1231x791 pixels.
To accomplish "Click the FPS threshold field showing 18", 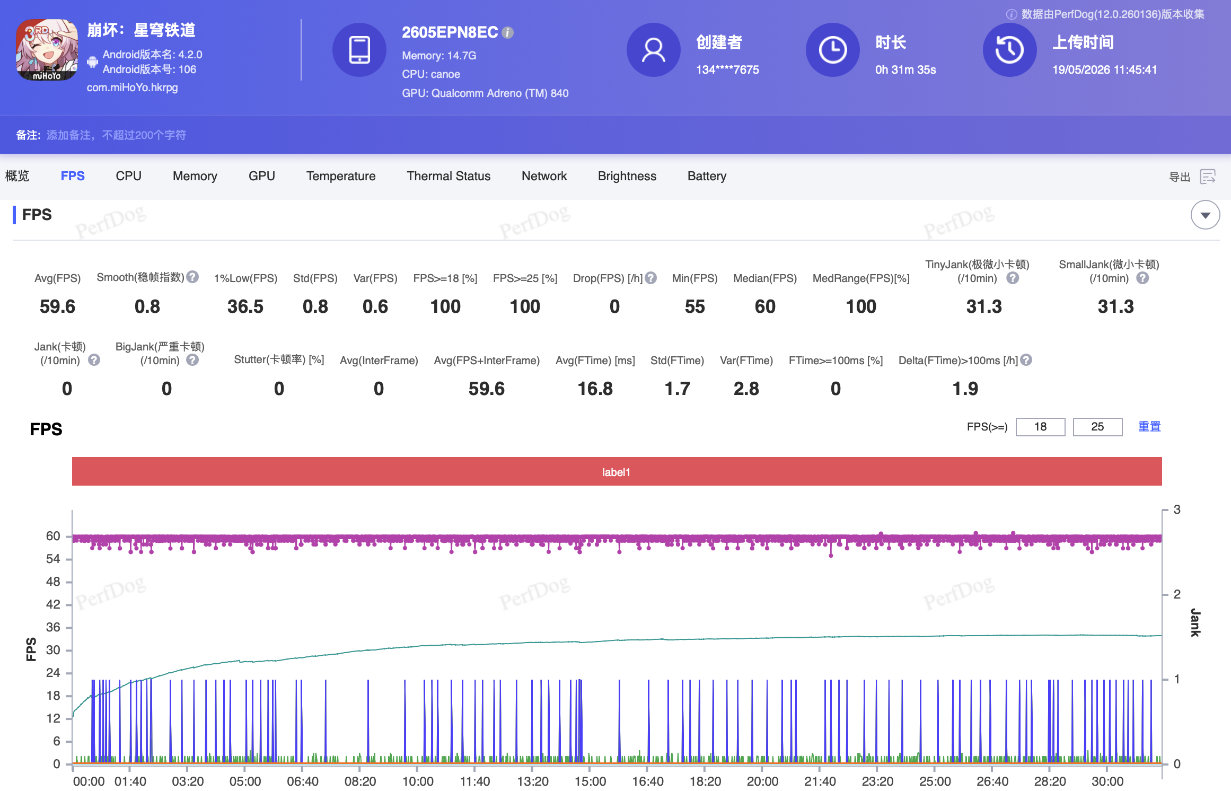I will point(1041,427).
